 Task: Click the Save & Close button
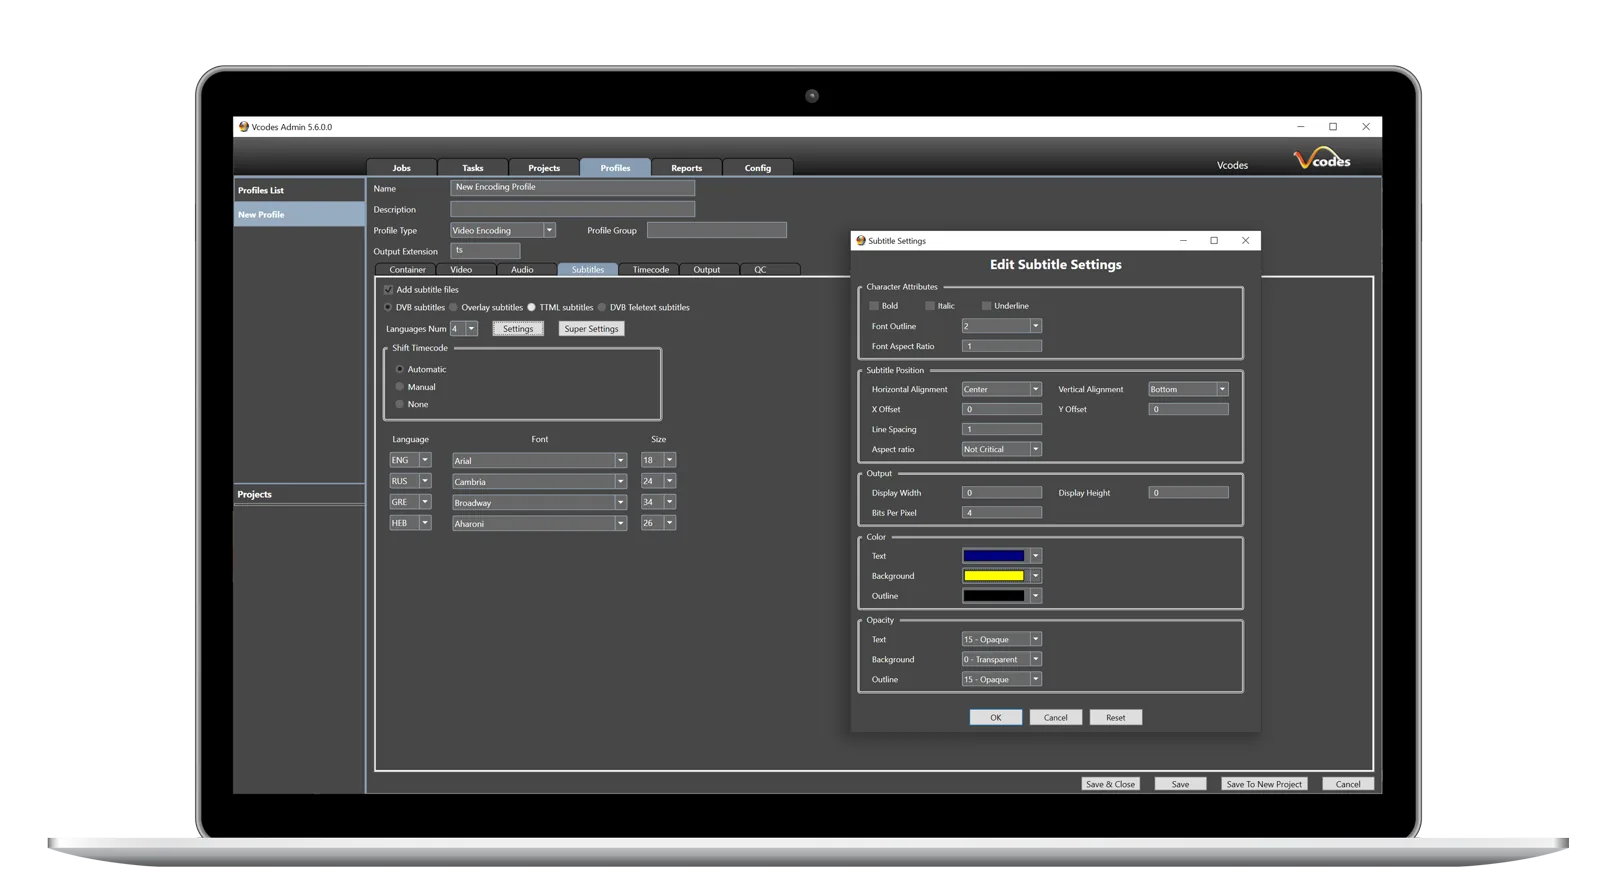click(x=1111, y=785)
